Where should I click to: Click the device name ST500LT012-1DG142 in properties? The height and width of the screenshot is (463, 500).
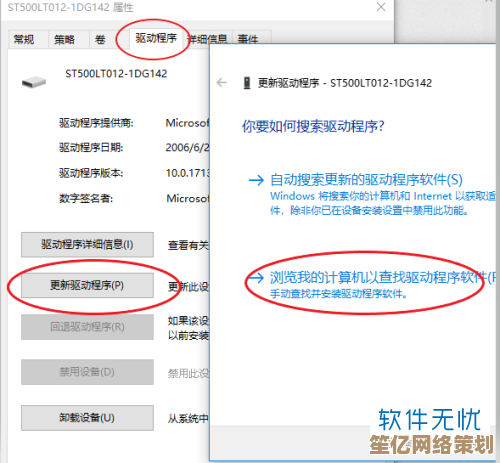click(116, 73)
